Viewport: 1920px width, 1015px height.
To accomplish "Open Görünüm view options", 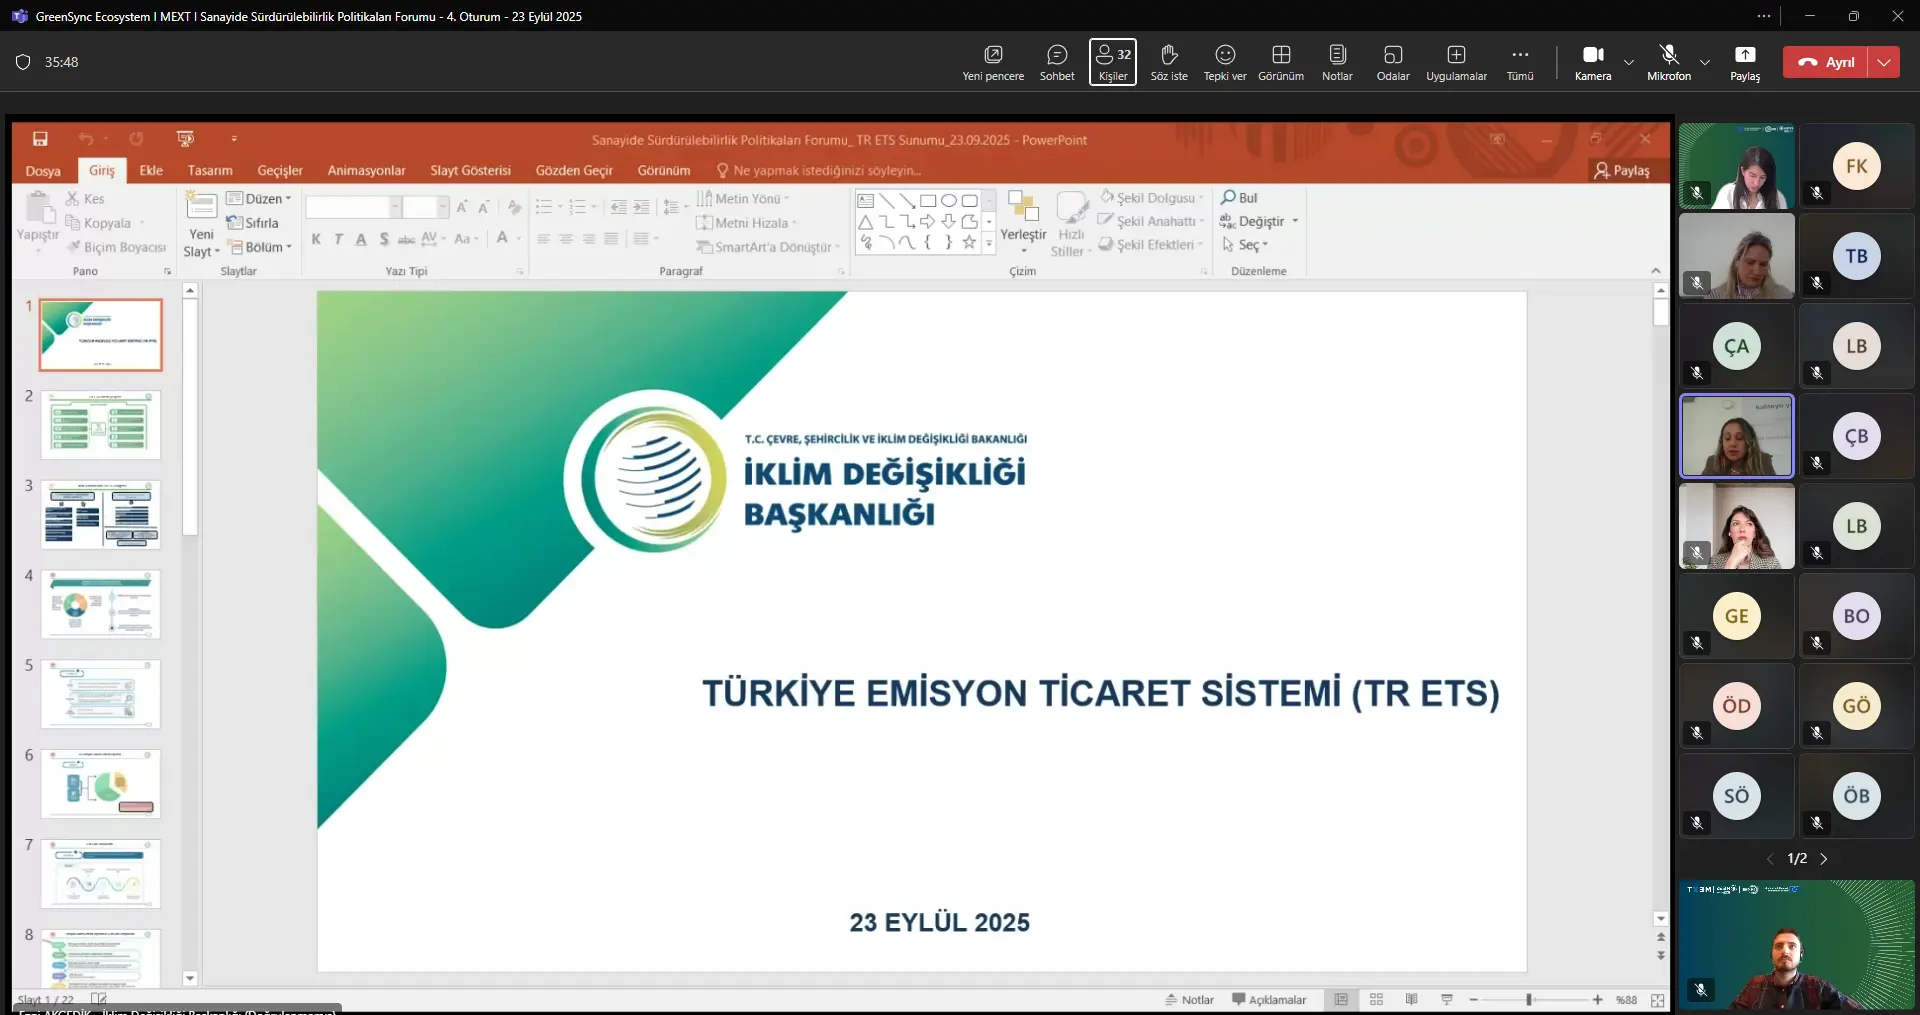I will pyautogui.click(x=1281, y=63).
